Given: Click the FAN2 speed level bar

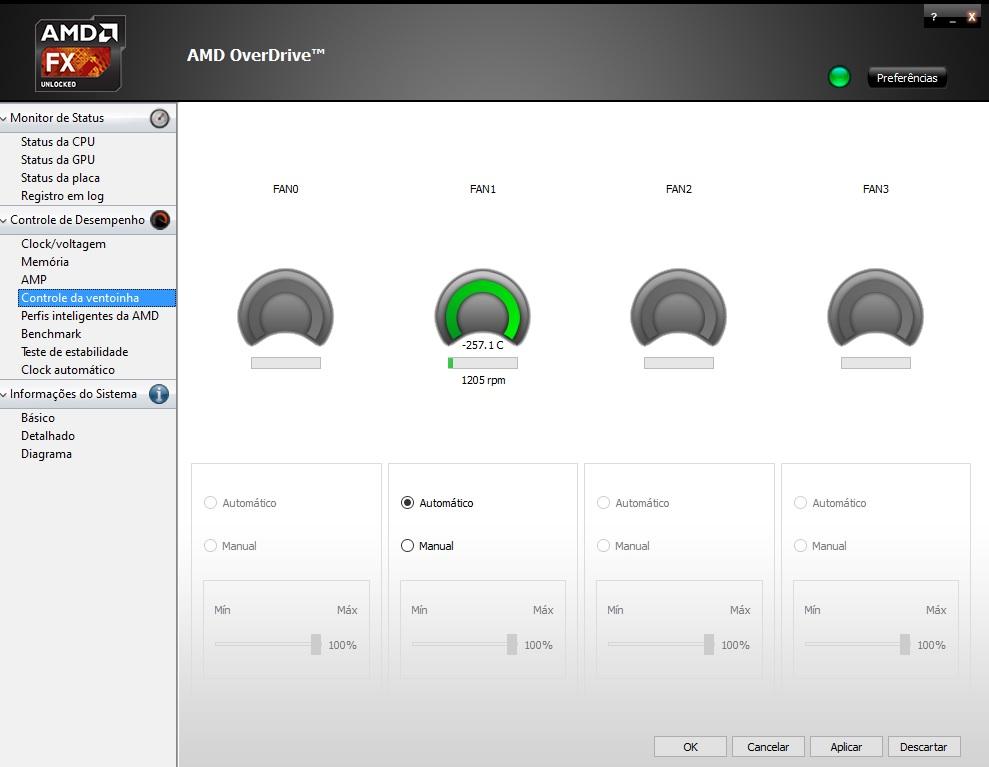Looking at the screenshot, I should click(679, 363).
